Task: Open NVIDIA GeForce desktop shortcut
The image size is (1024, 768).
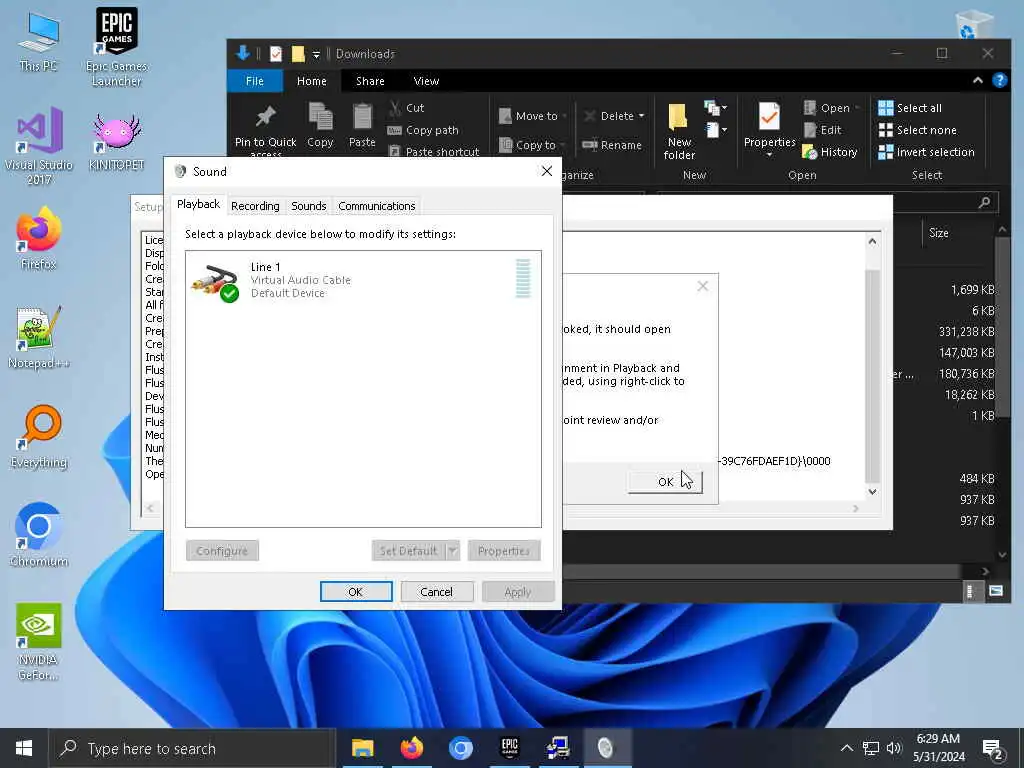Action: [x=39, y=641]
